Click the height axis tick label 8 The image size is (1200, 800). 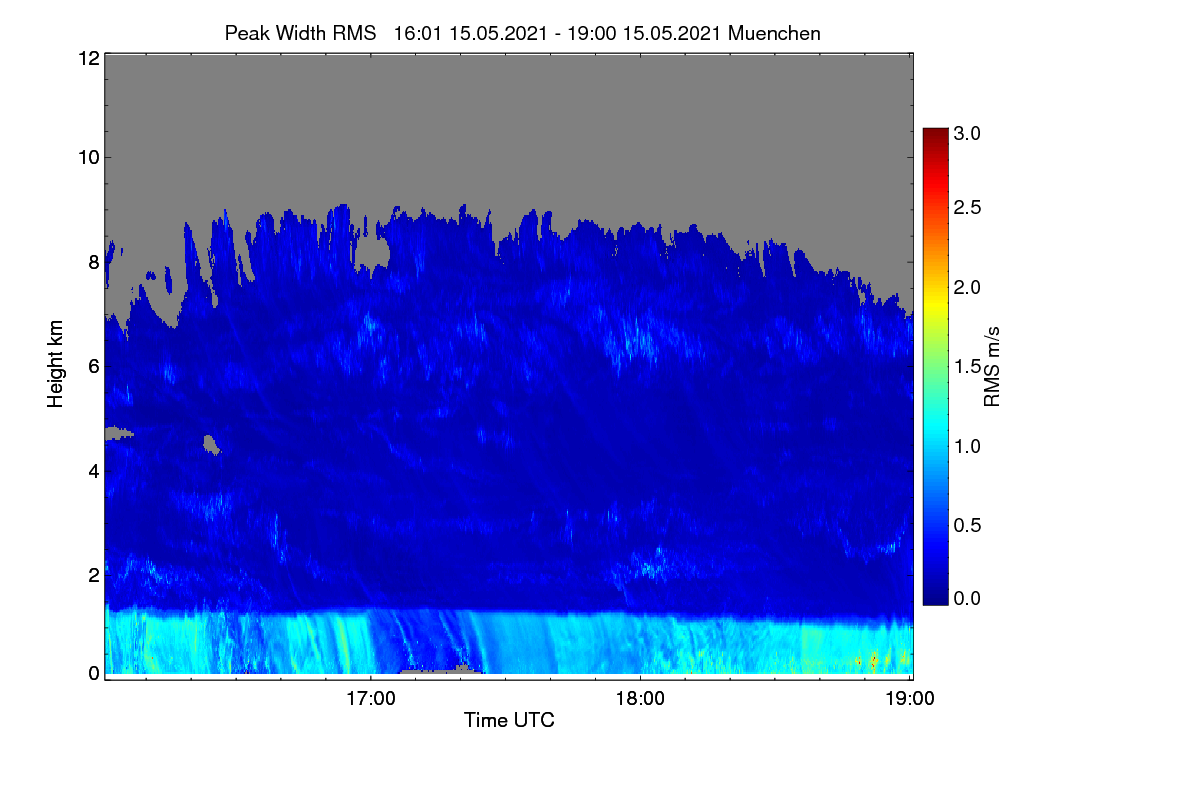click(93, 263)
